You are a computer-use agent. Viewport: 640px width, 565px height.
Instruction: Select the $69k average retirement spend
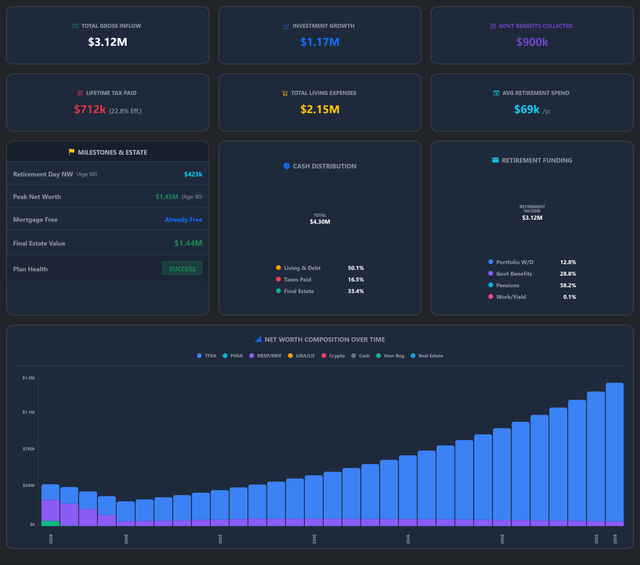[x=527, y=109]
